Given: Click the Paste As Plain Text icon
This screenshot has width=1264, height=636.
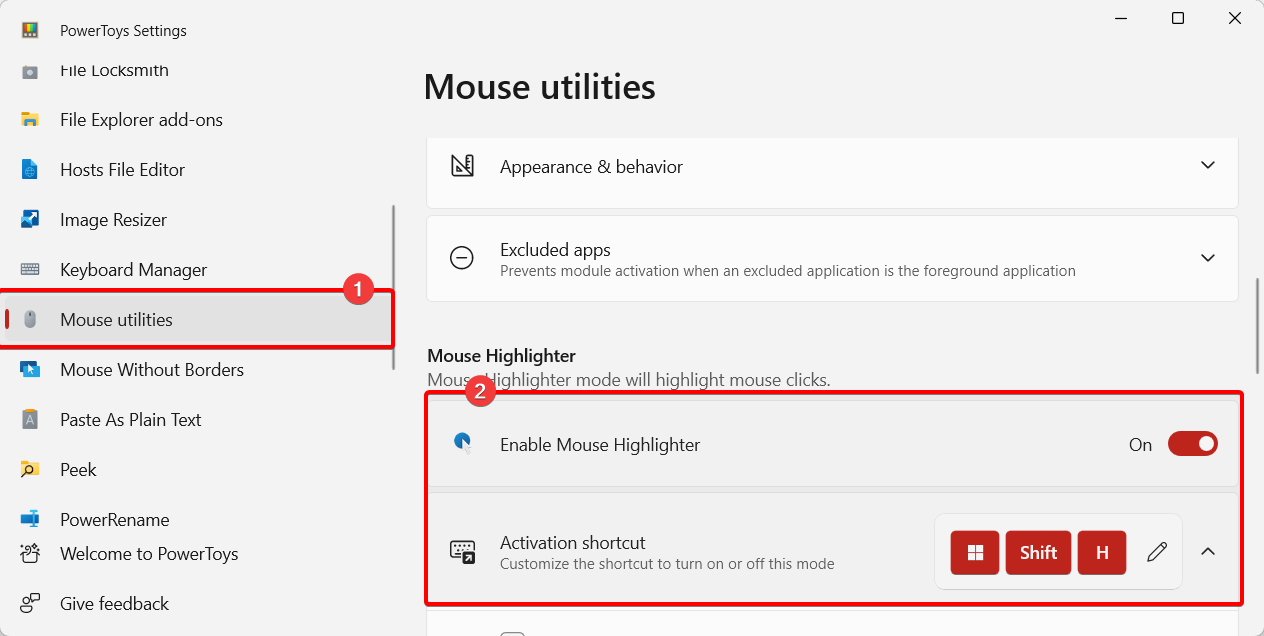Looking at the screenshot, I should [30, 420].
